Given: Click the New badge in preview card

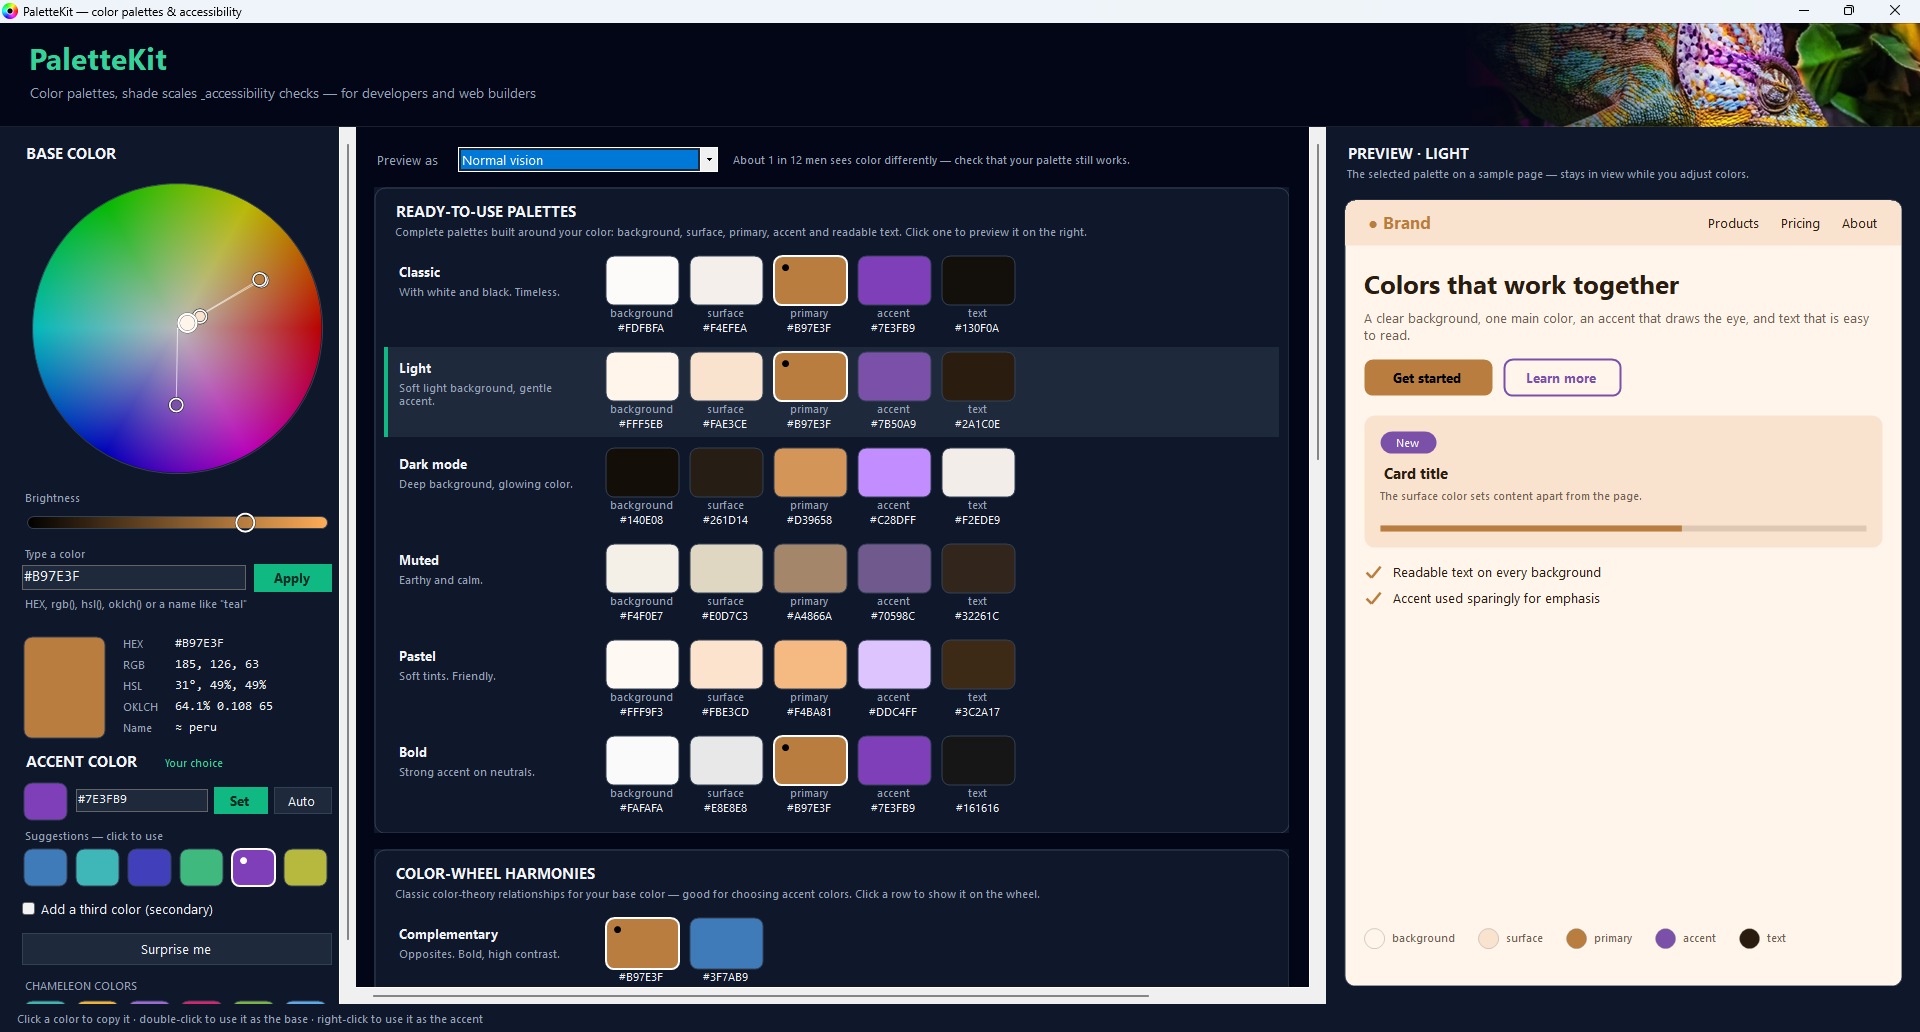Looking at the screenshot, I should (x=1408, y=443).
